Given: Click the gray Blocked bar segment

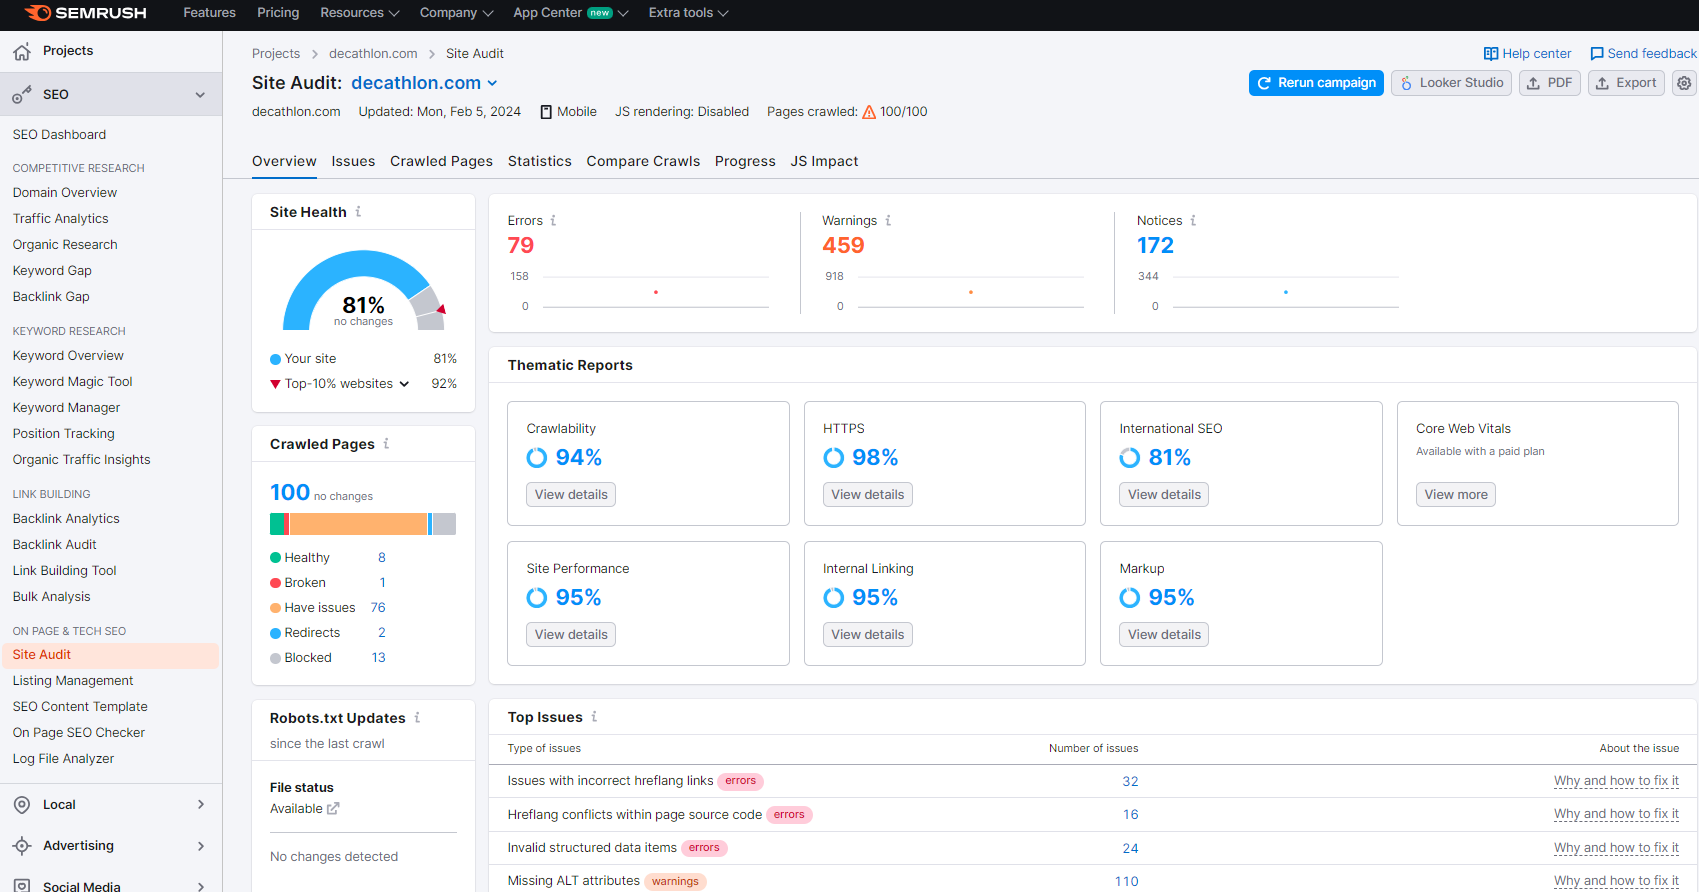Looking at the screenshot, I should [x=444, y=524].
